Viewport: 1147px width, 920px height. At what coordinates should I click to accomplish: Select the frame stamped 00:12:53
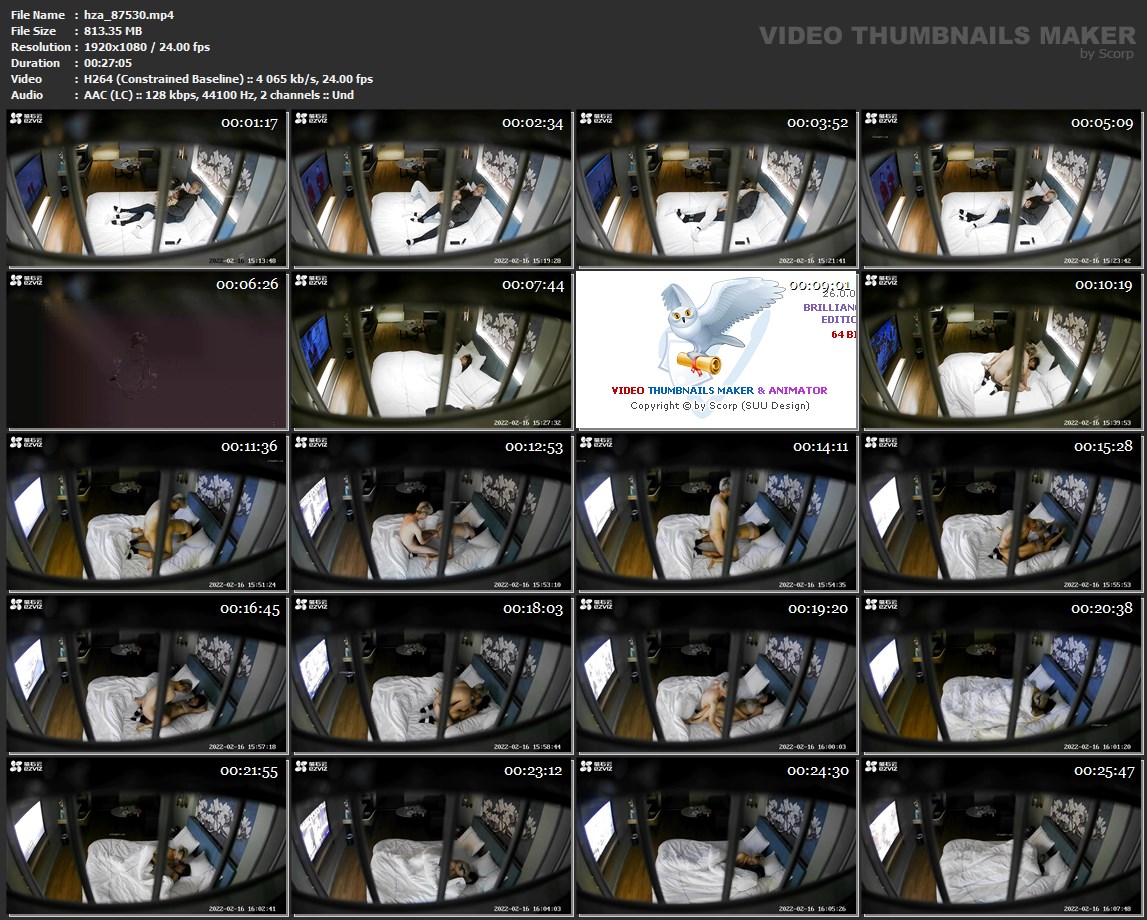pyautogui.click(x=432, y=513)
